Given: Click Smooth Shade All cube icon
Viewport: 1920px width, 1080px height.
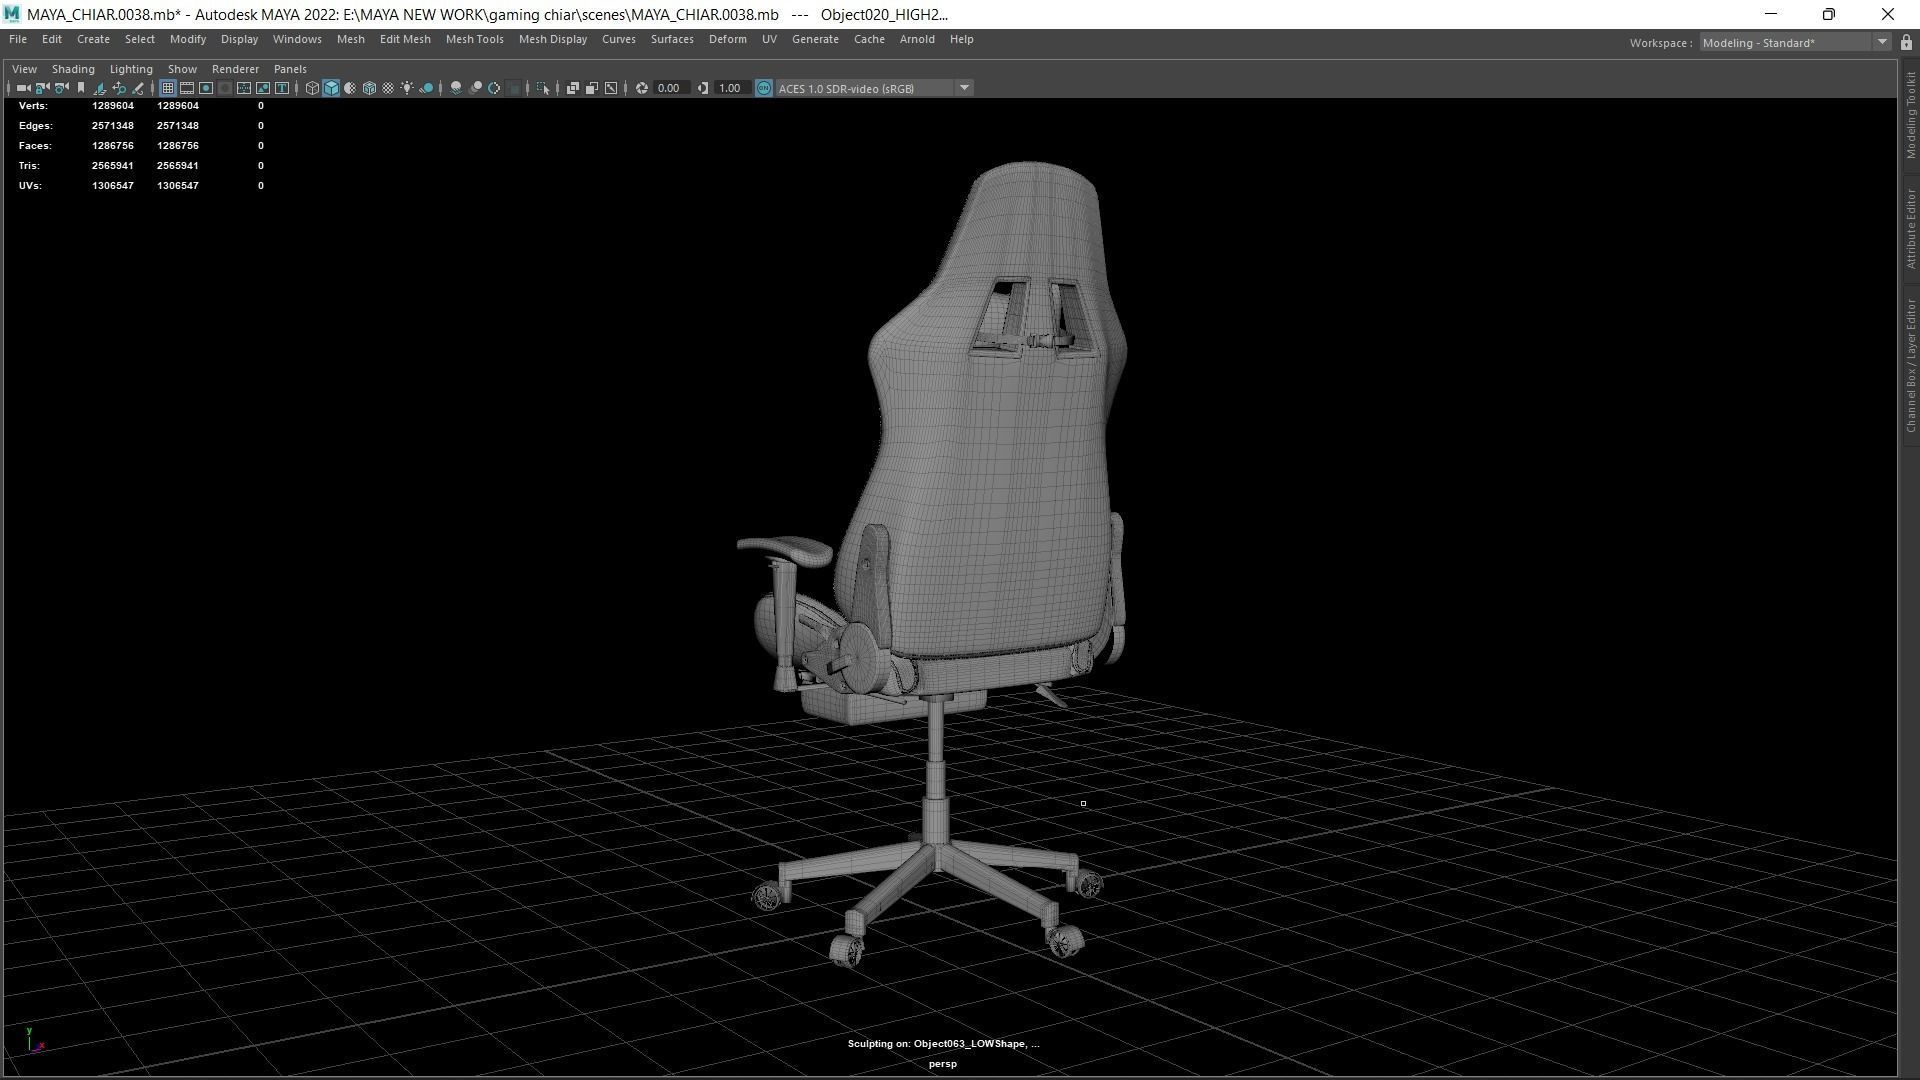Looking at the screenshot, I should pyautogui.click(x=331, y=88).
